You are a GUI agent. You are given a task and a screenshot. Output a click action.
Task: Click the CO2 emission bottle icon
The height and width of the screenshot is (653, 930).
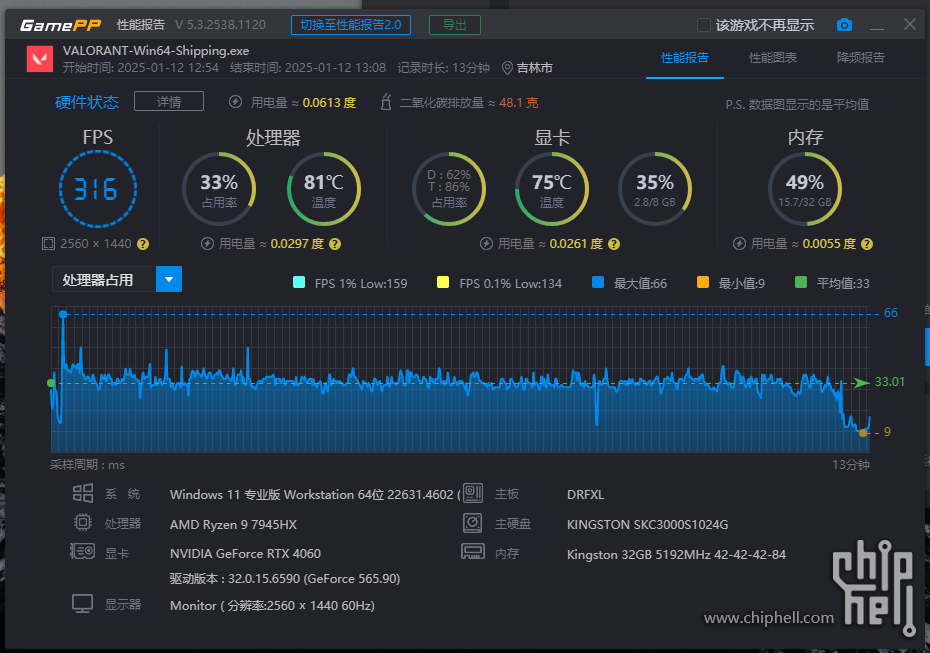click(386, 102)
